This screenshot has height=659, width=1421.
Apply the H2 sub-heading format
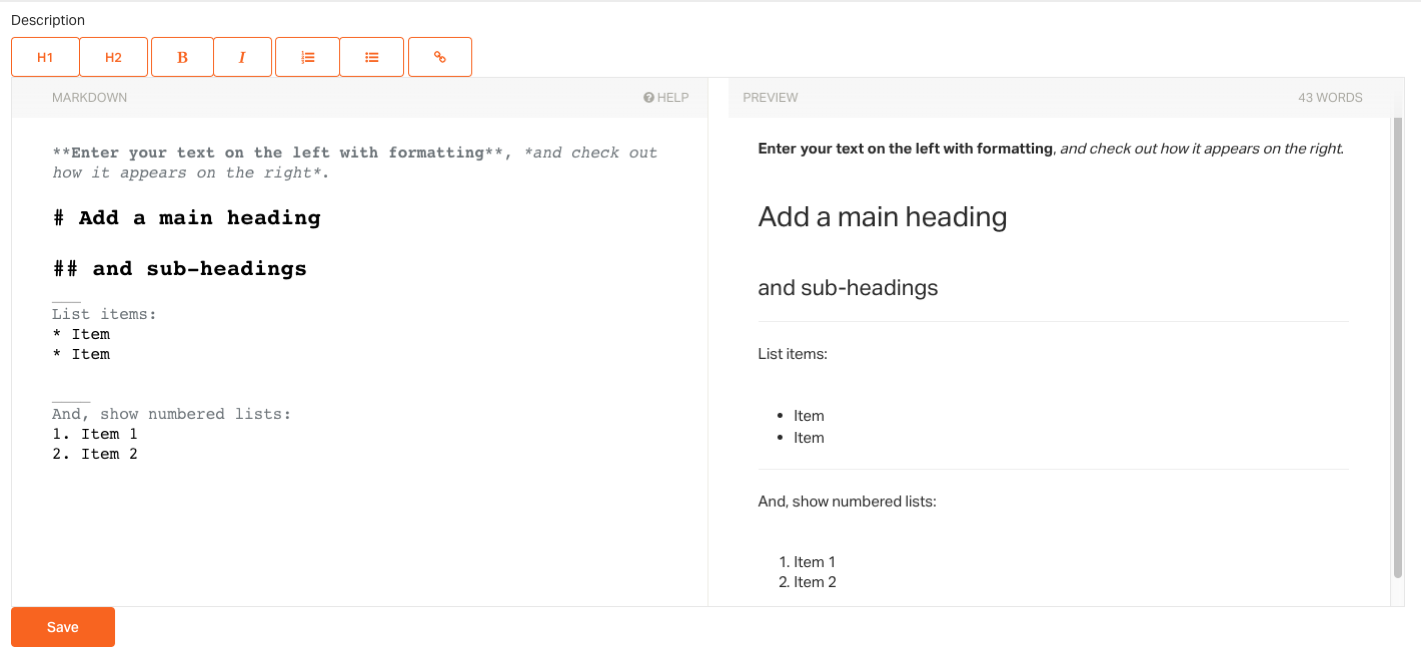(x=113, y=57)
